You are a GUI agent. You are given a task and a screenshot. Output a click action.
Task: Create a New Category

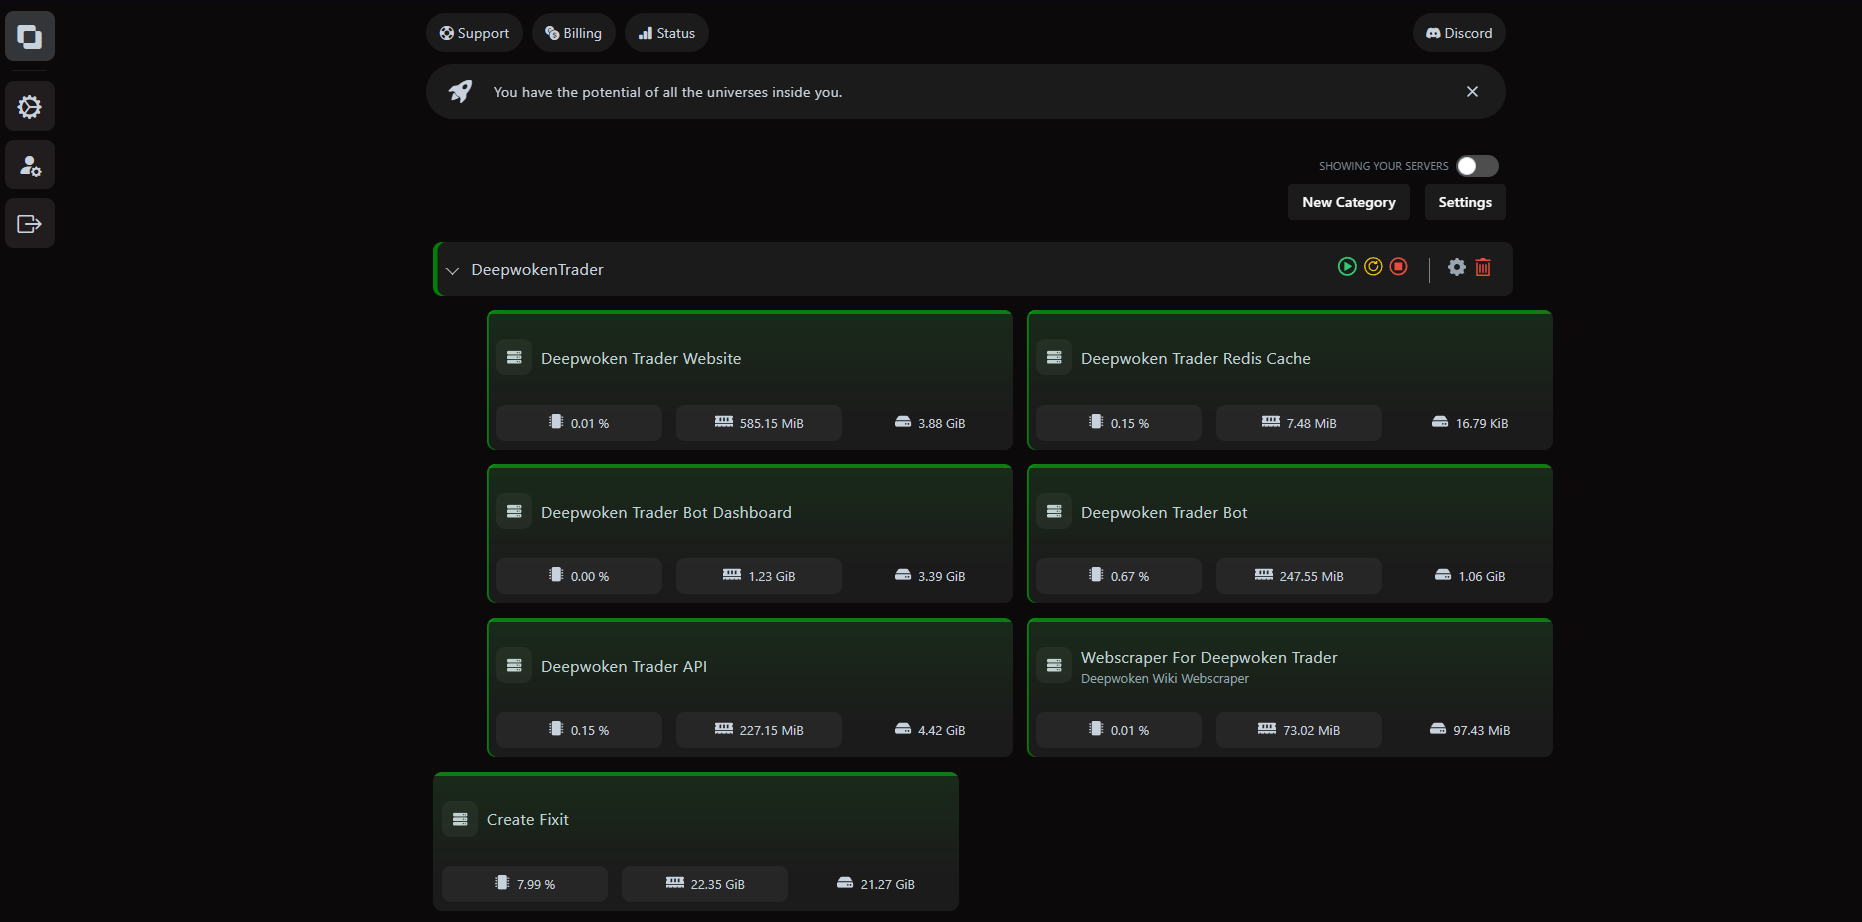1348,202
